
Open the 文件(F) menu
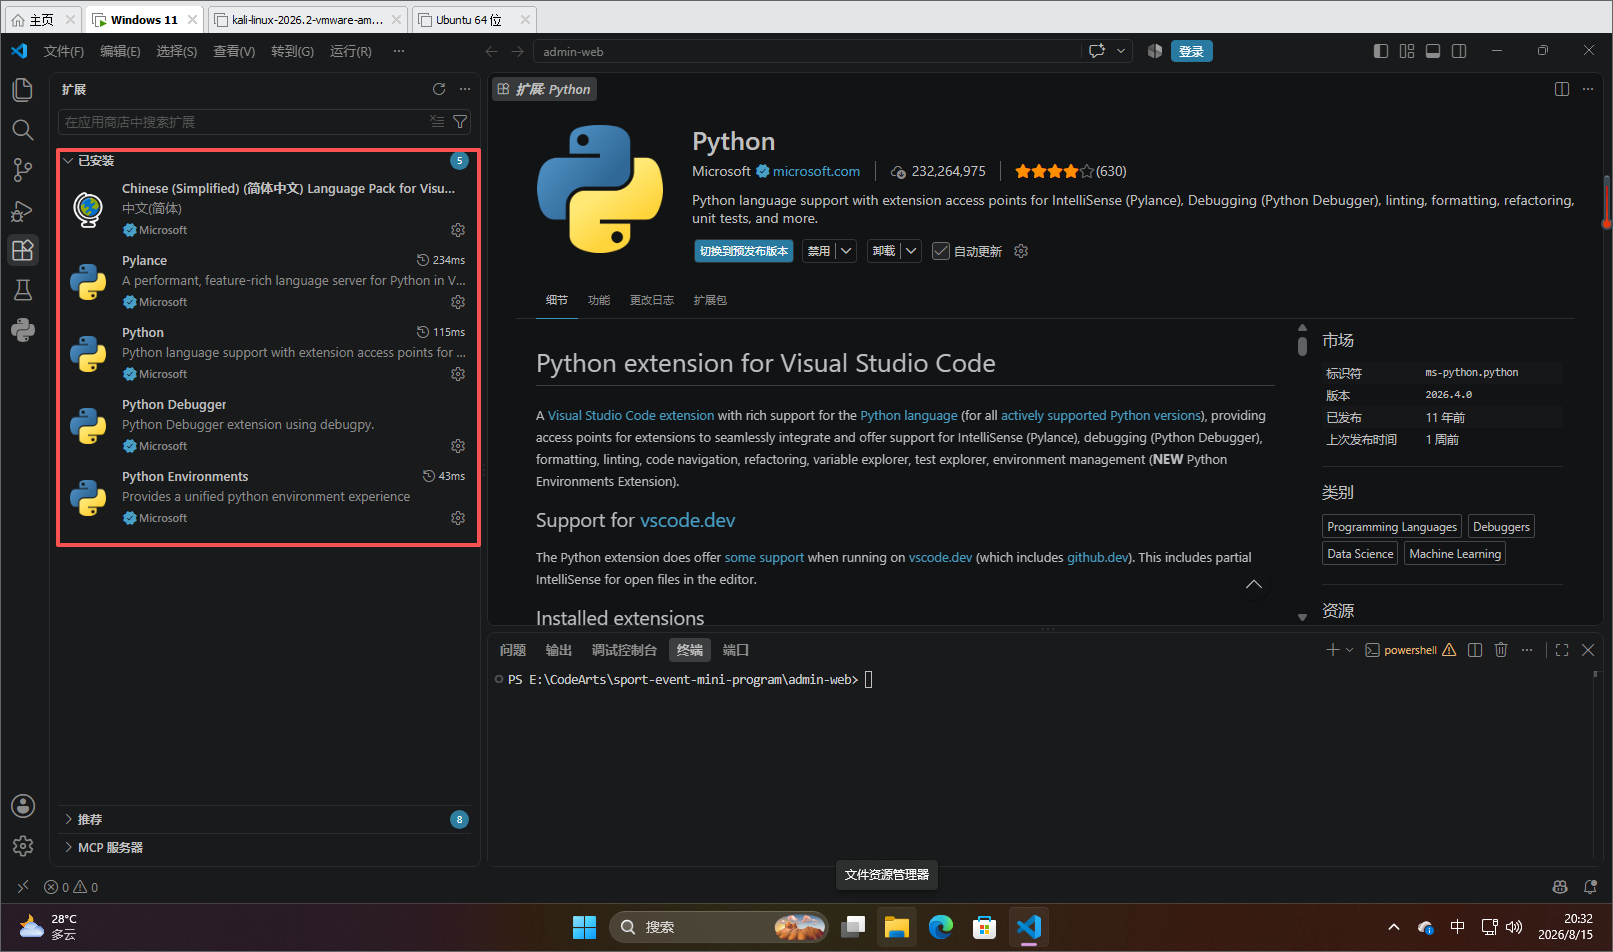[64, 51]
